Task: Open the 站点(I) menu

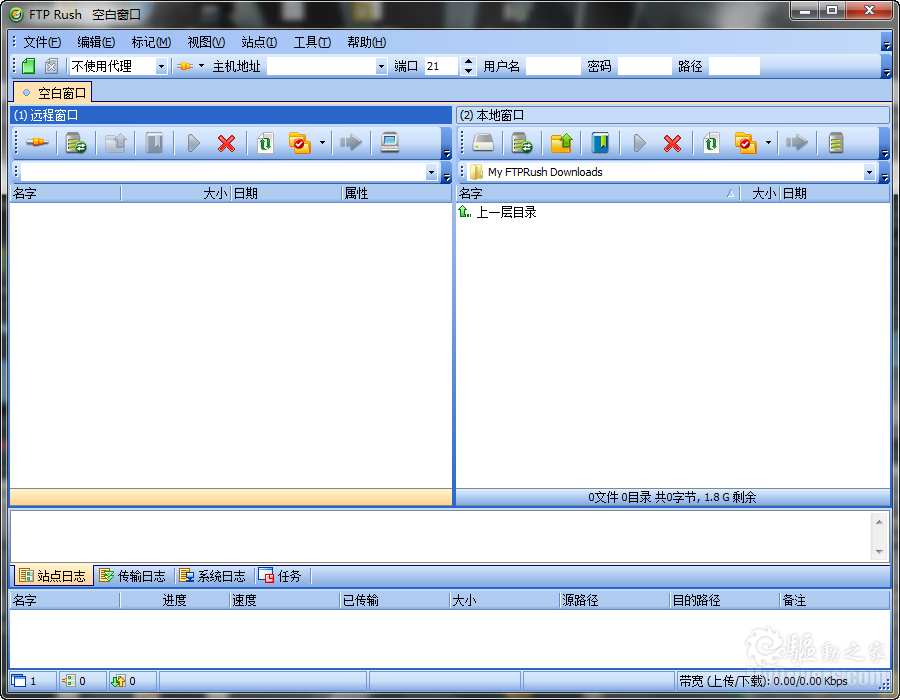Action: coord(259,42)
